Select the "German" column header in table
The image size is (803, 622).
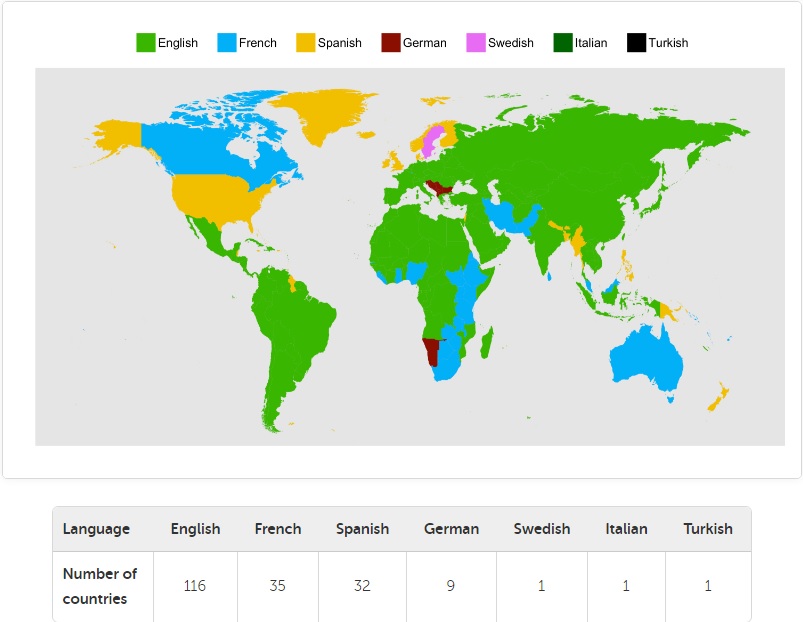click(x=452, y=529)
